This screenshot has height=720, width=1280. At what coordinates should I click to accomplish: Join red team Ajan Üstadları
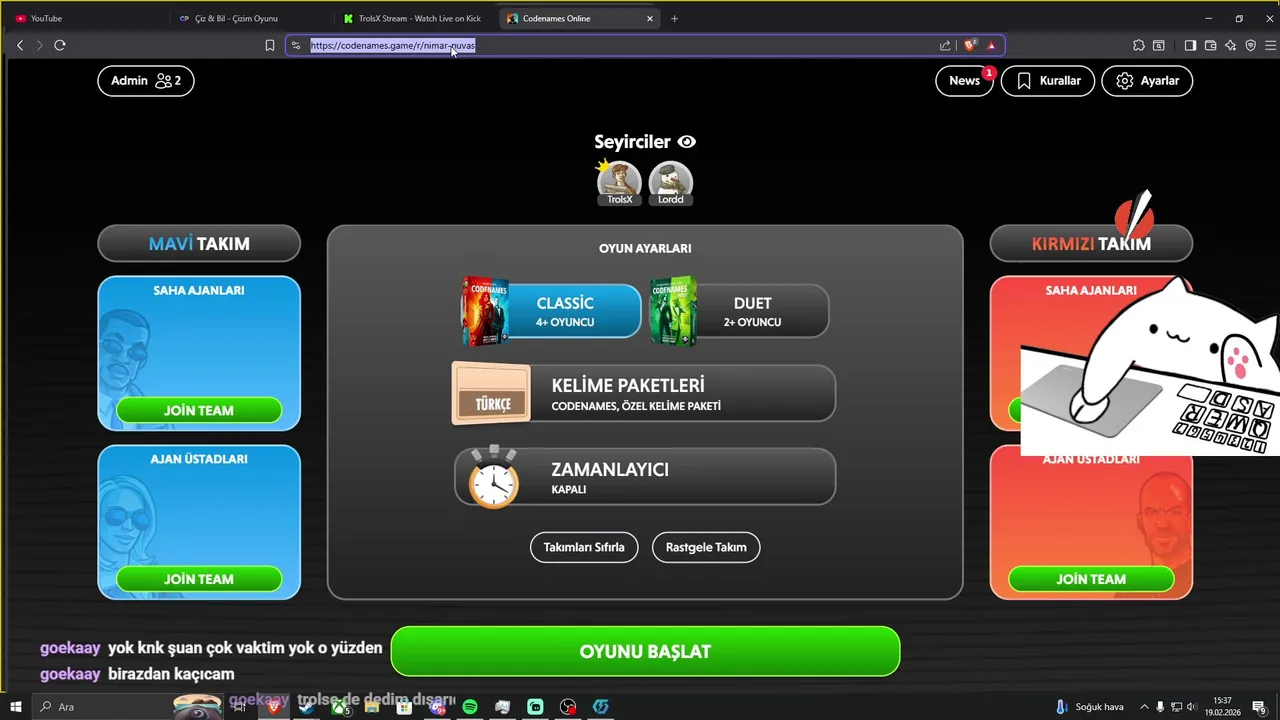[x=1091, y=579]
